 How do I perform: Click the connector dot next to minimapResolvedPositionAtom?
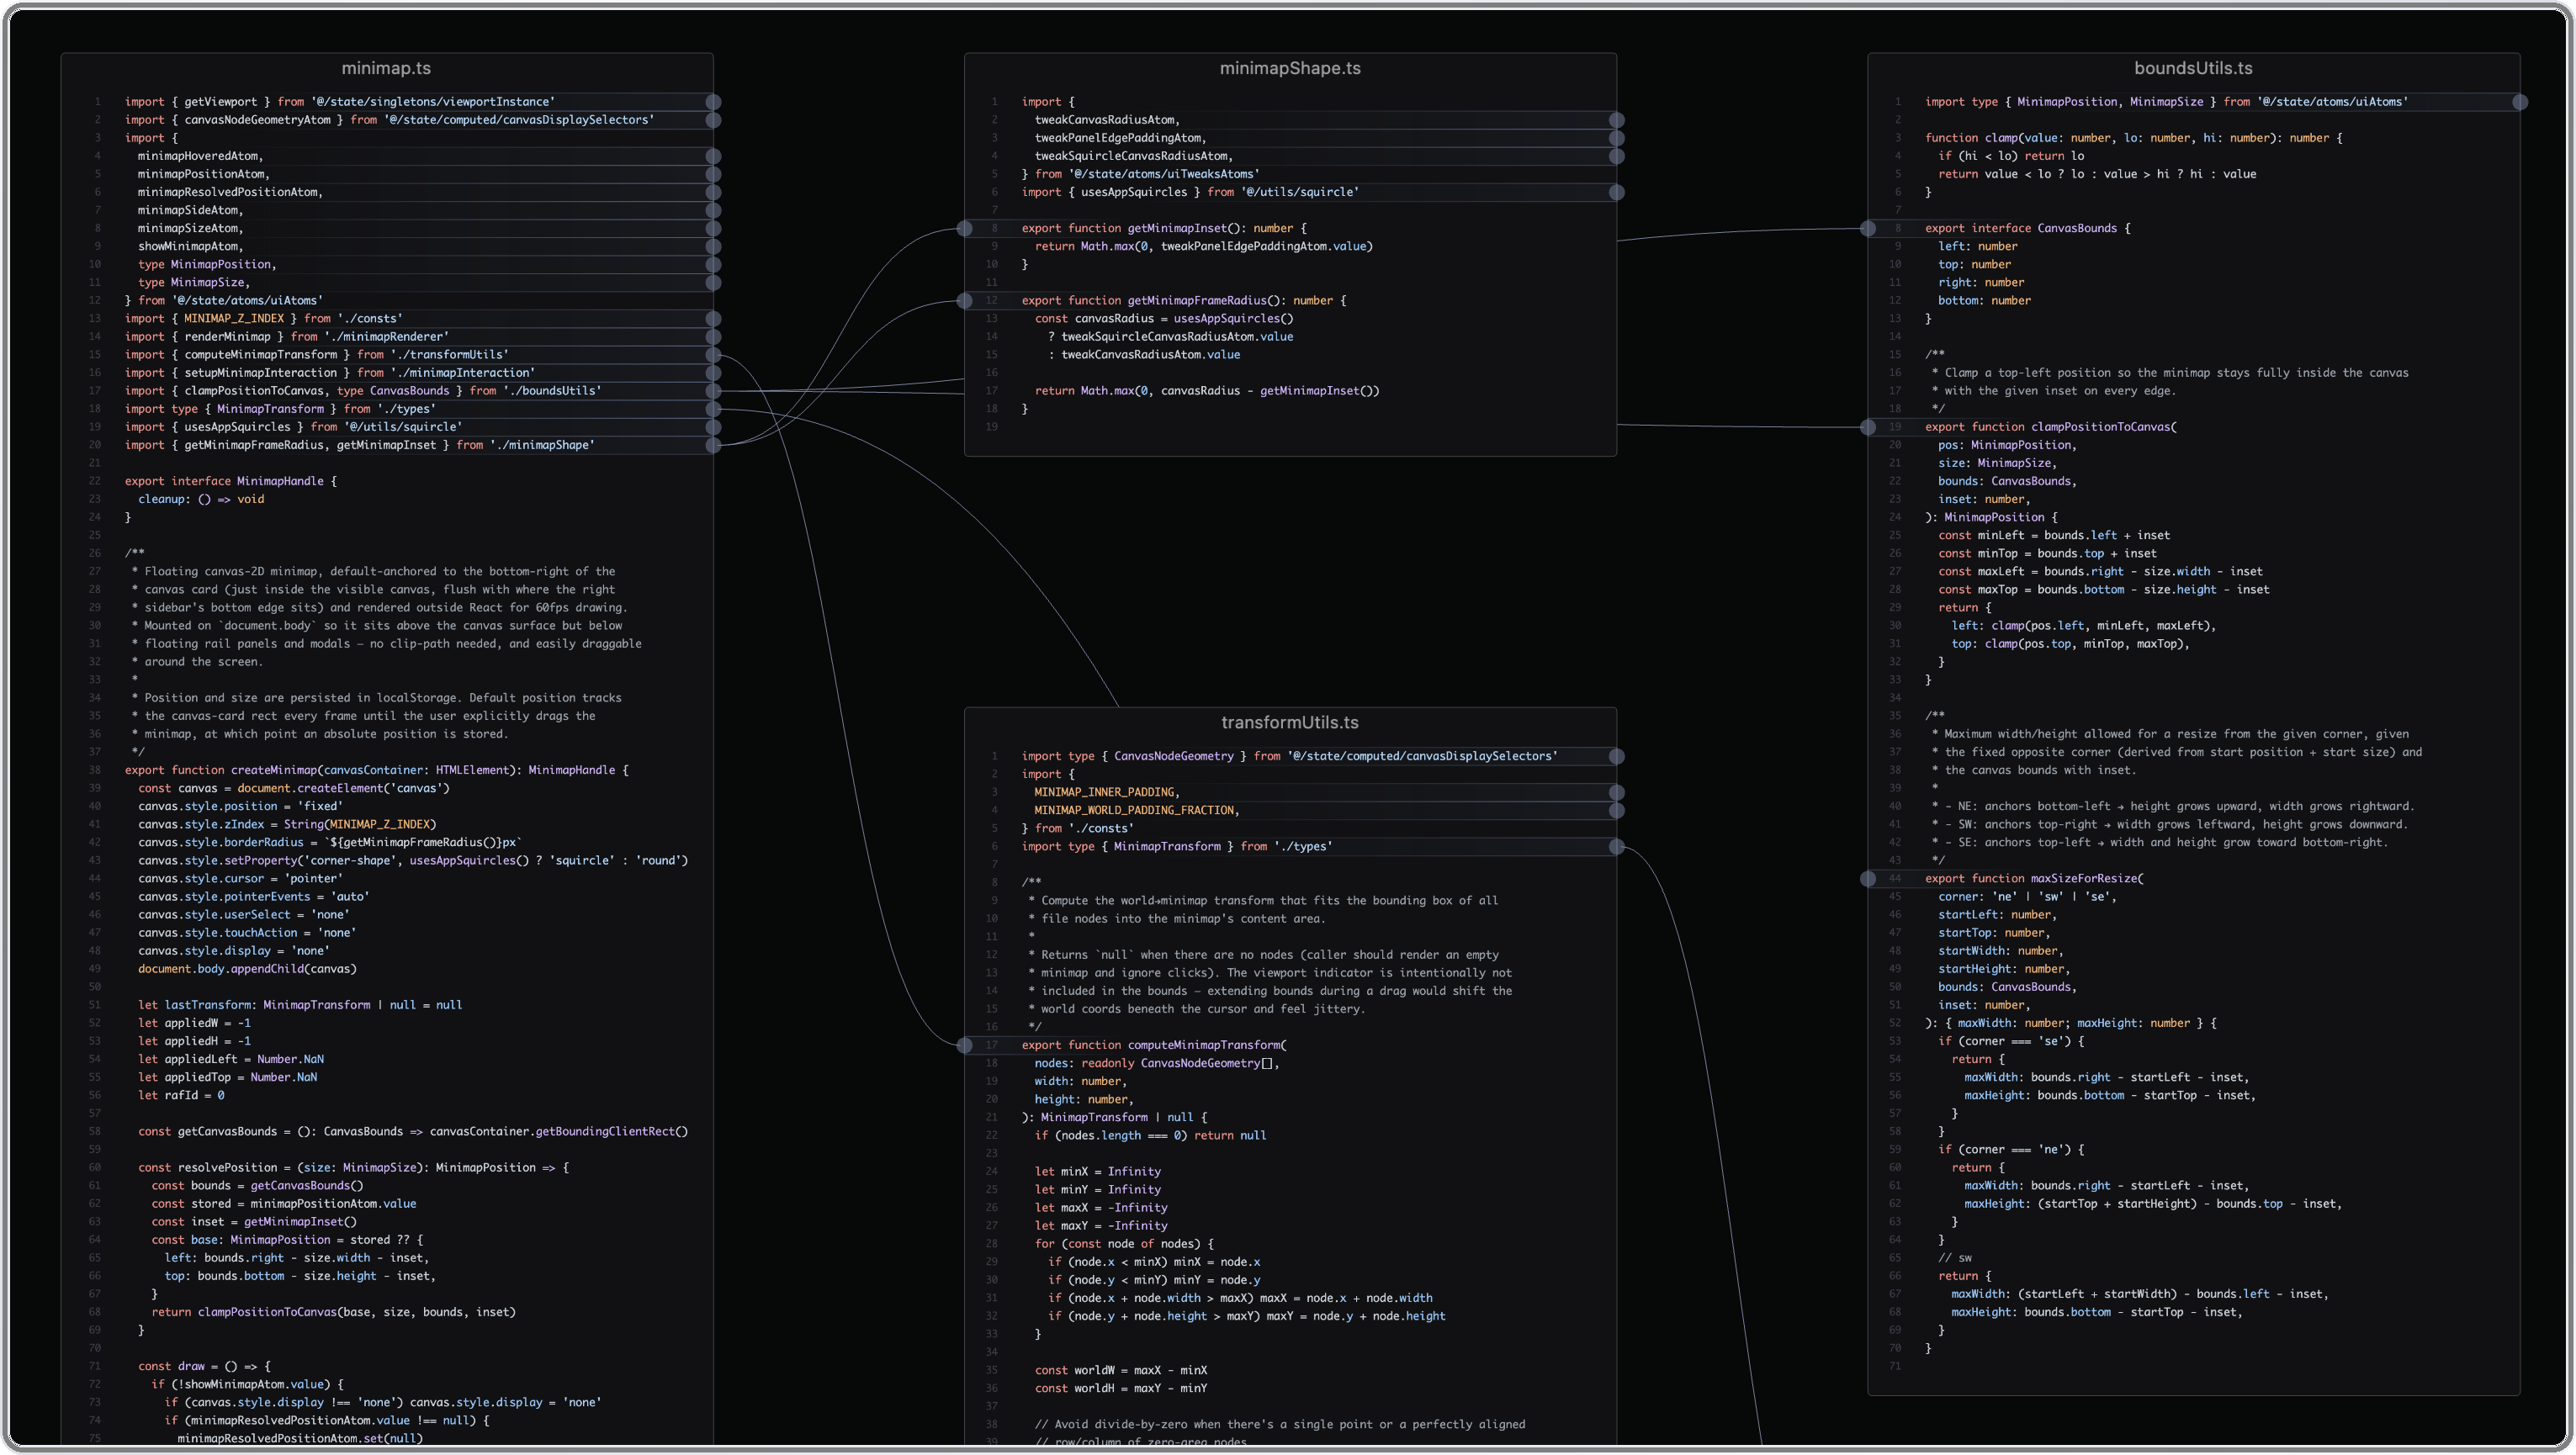[x=713, y=192]
